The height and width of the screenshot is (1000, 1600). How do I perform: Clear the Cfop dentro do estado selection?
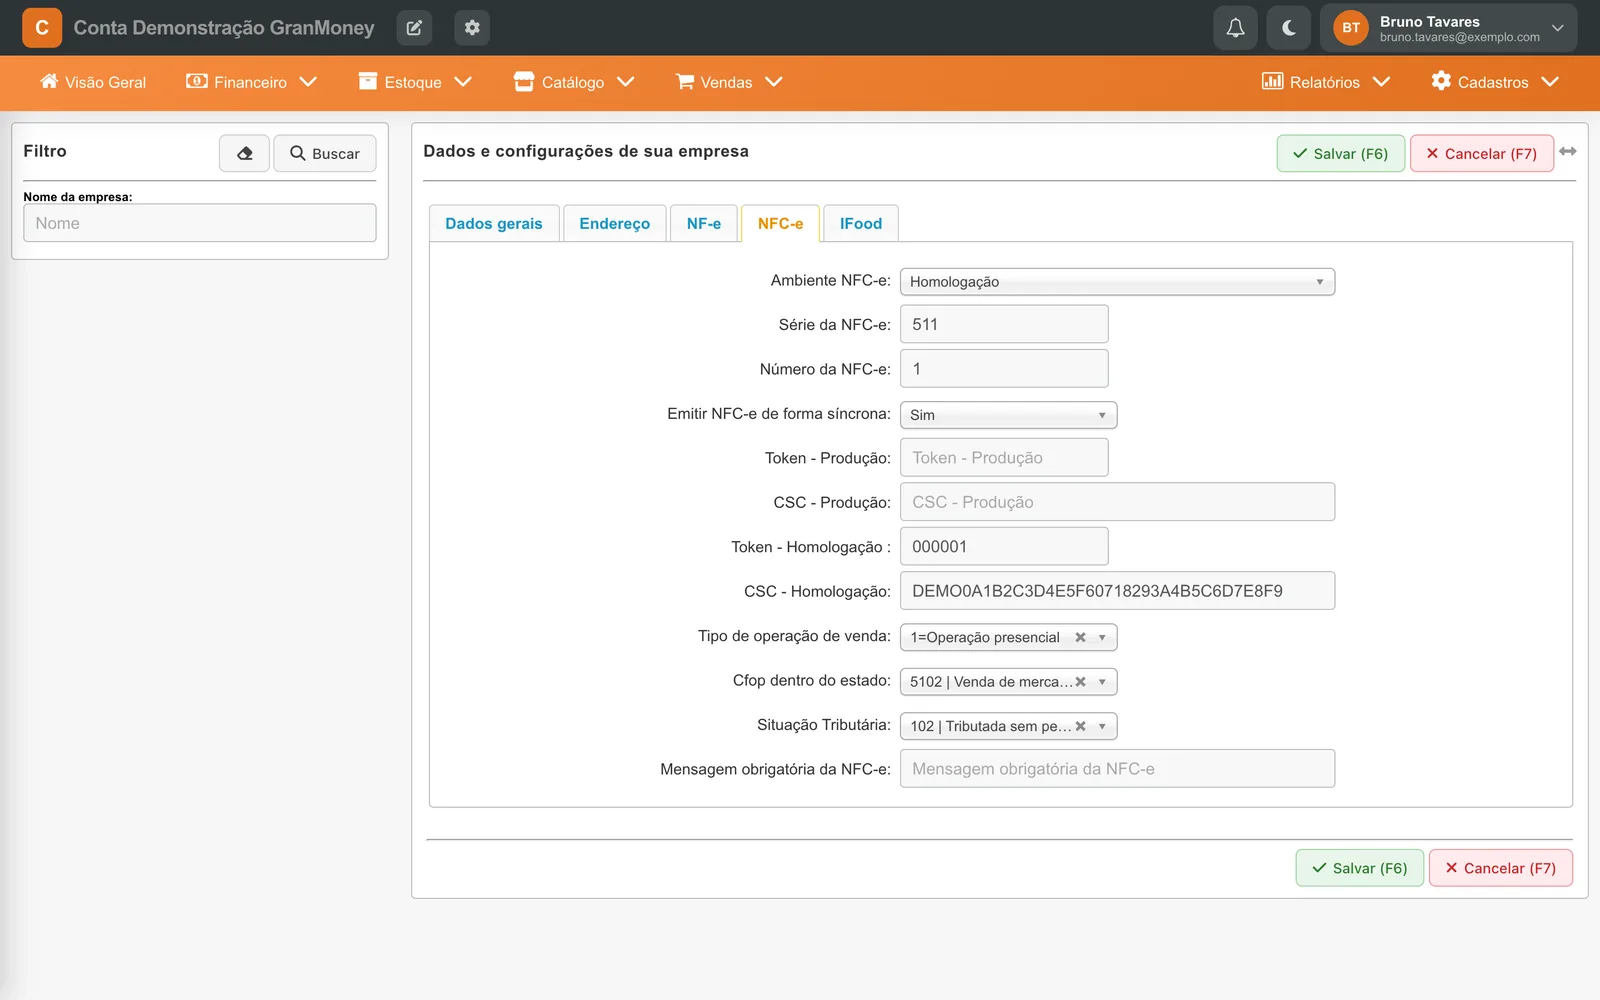[x=1080, y=682]
